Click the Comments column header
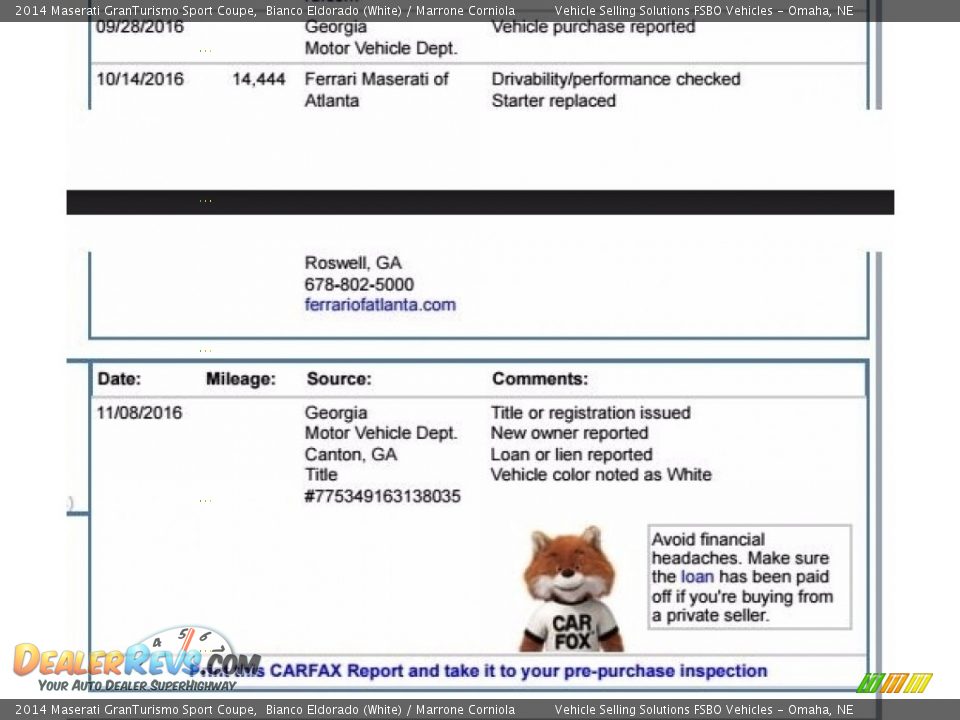Viewport: 960px width, 720px height. [x=540, y=379]
